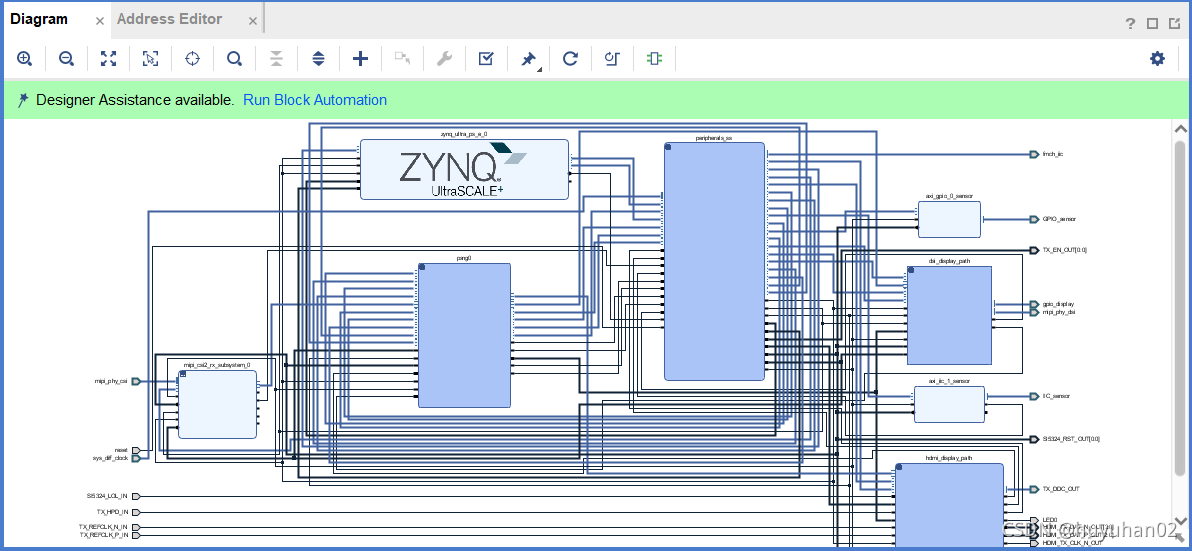Click the scrollbar up arrow
The width and height of the screenshot is (1192, 551).
tap(1180, 128)
